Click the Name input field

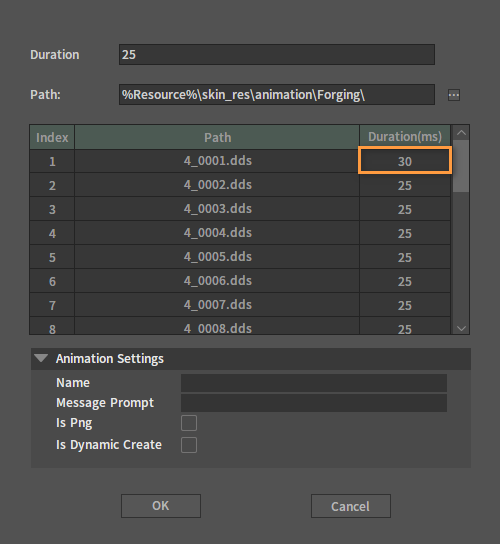click(x=314, y=383)
